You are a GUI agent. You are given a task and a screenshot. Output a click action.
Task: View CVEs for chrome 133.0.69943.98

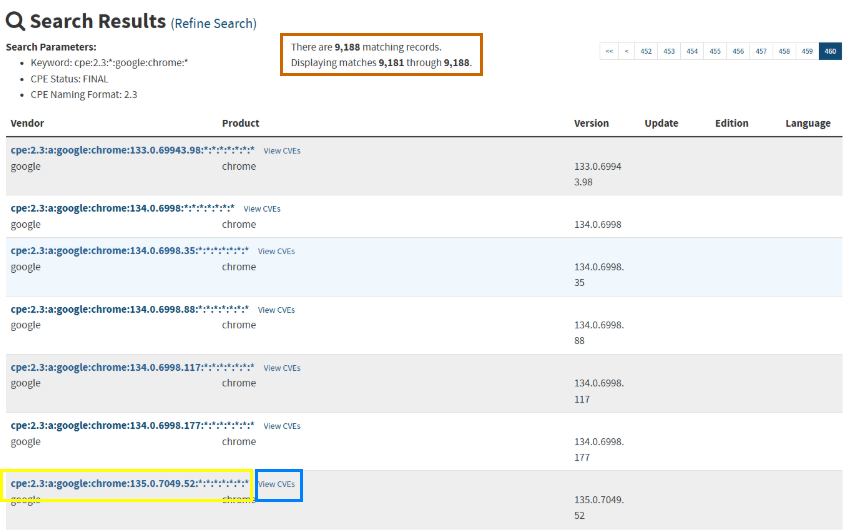click(x=282, y=151)
